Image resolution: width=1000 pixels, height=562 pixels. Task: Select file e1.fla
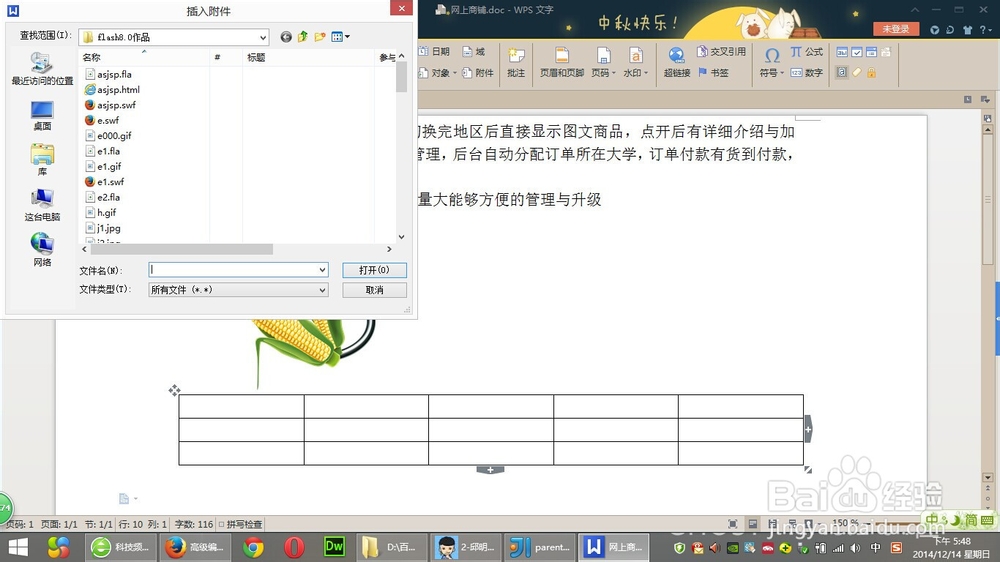coord(103,151)
